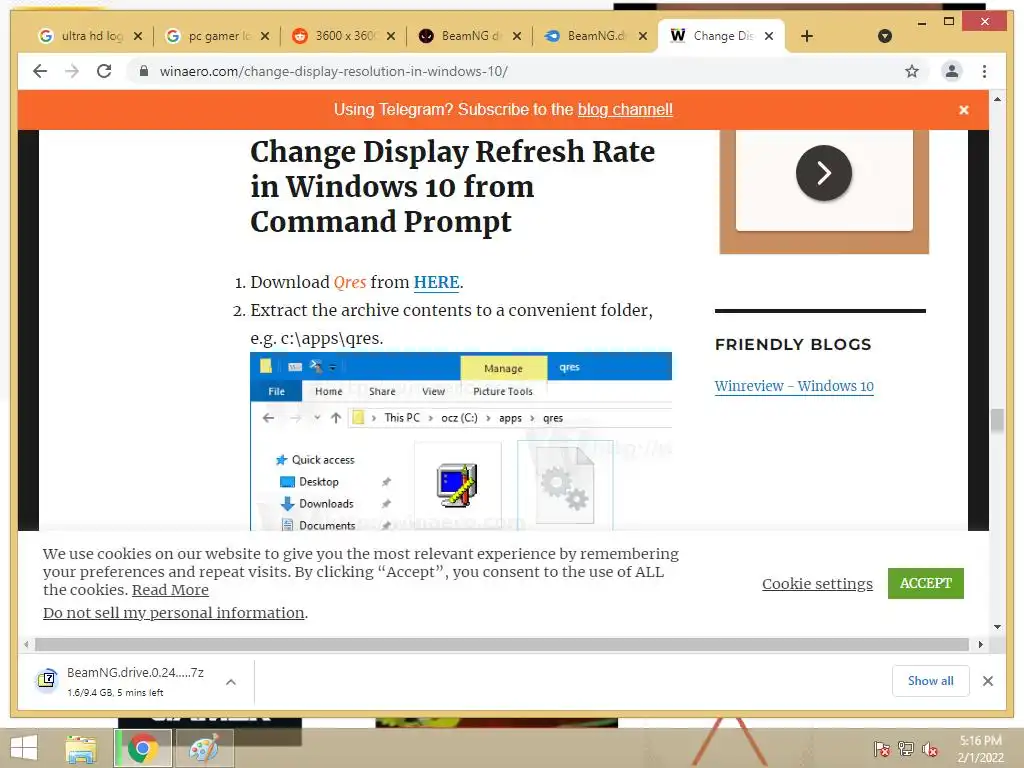The width and height of the screenshot is (1024, 768).
Task: View site information via the padlock icon
Action: coord(144,71)
